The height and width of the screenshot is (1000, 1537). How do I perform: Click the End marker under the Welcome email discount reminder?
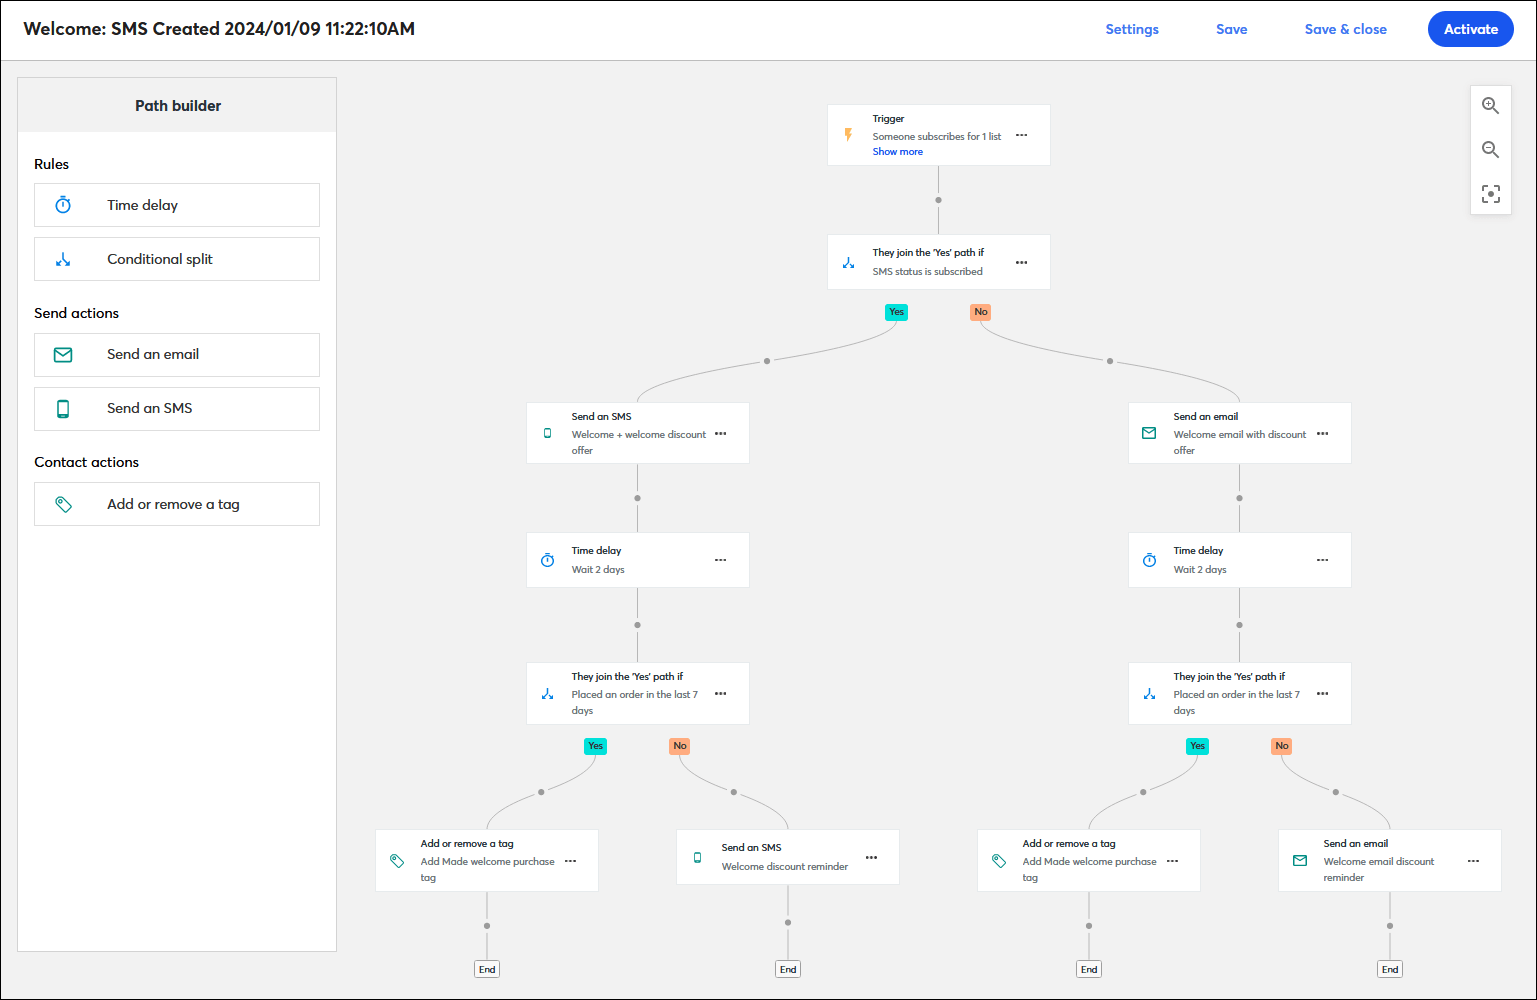[x=1389, y=968]
